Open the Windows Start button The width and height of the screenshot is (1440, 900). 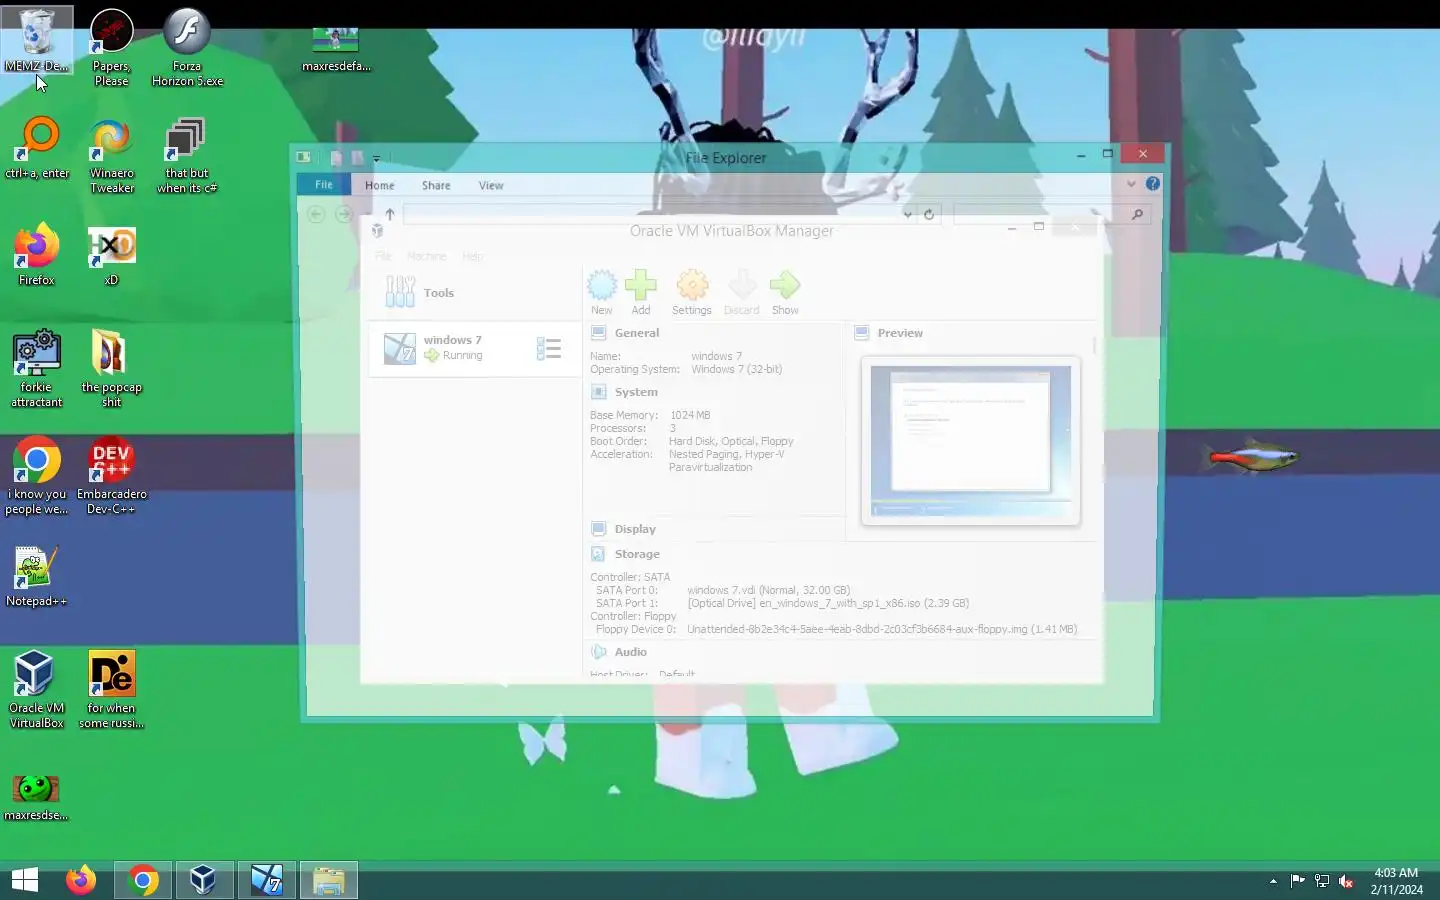tap(25, 880)
